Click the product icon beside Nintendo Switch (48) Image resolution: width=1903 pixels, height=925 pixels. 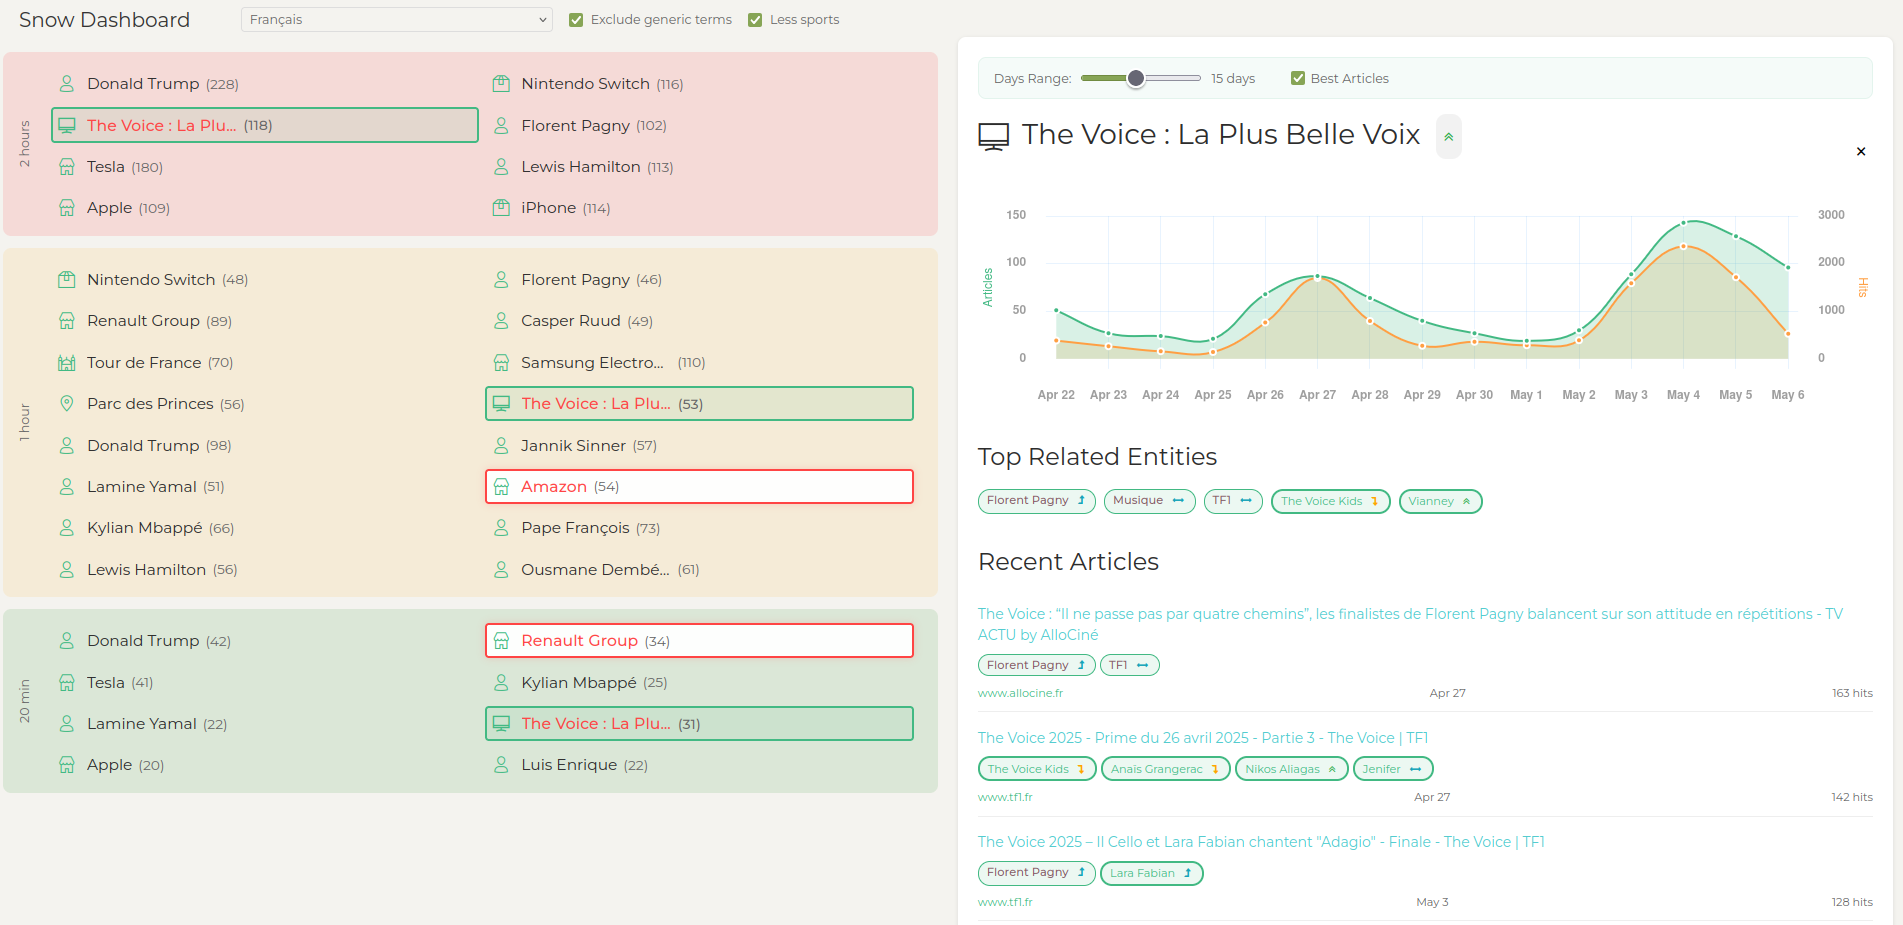67,280
